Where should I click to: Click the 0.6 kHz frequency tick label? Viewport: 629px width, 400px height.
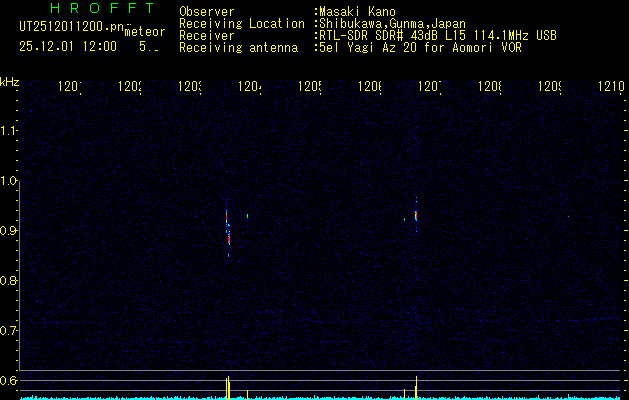pyautogui.click(x=8, y=380)
